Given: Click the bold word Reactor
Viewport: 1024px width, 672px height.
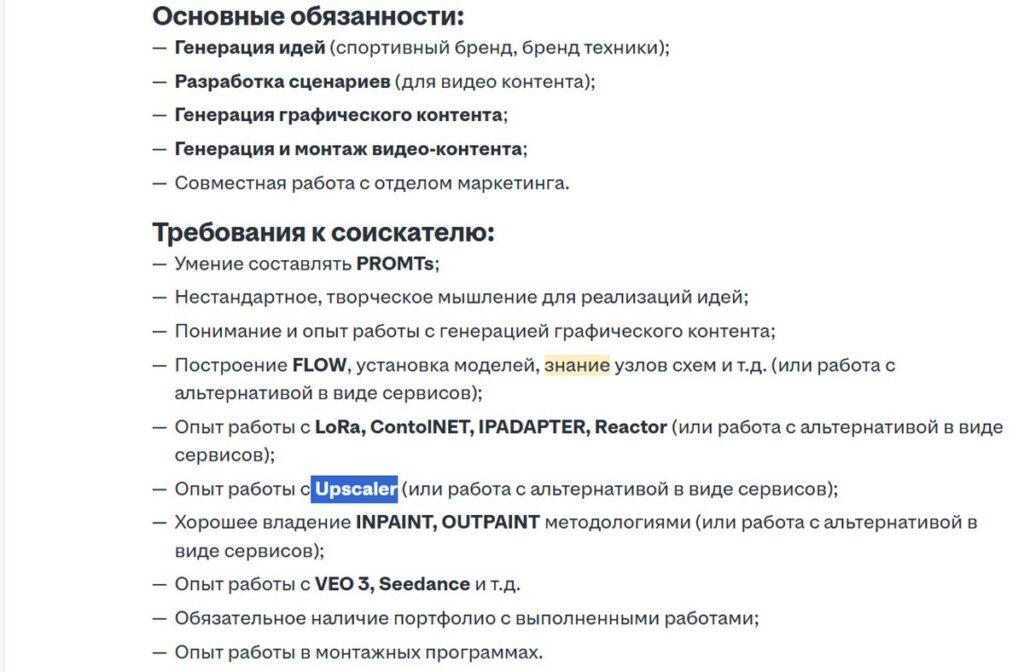Looking at the screenshot, I should tap(630, 427).
